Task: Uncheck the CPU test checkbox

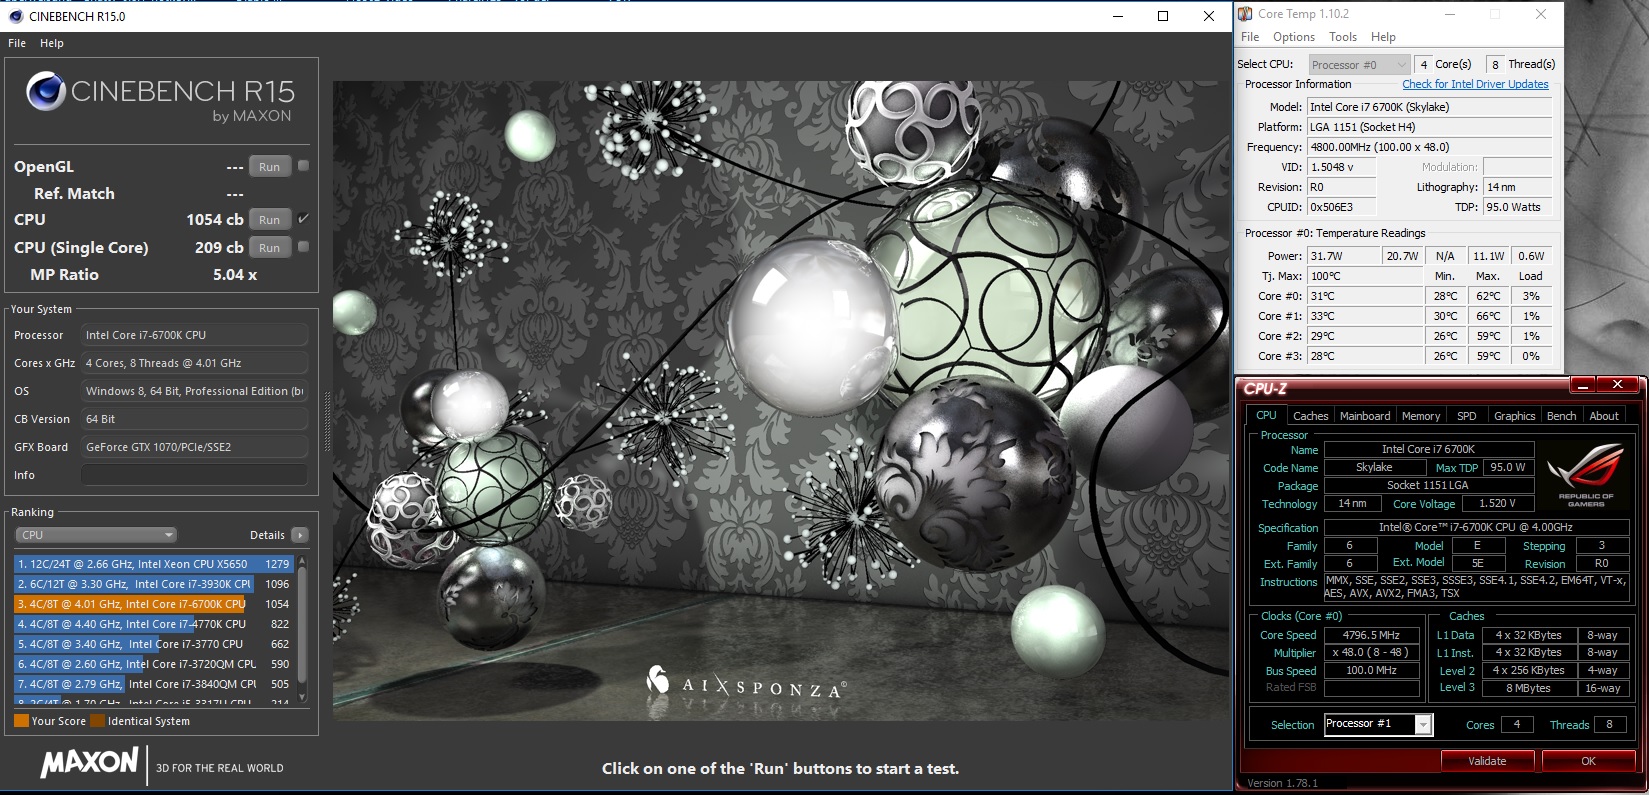Action: [x=303, y=219]
